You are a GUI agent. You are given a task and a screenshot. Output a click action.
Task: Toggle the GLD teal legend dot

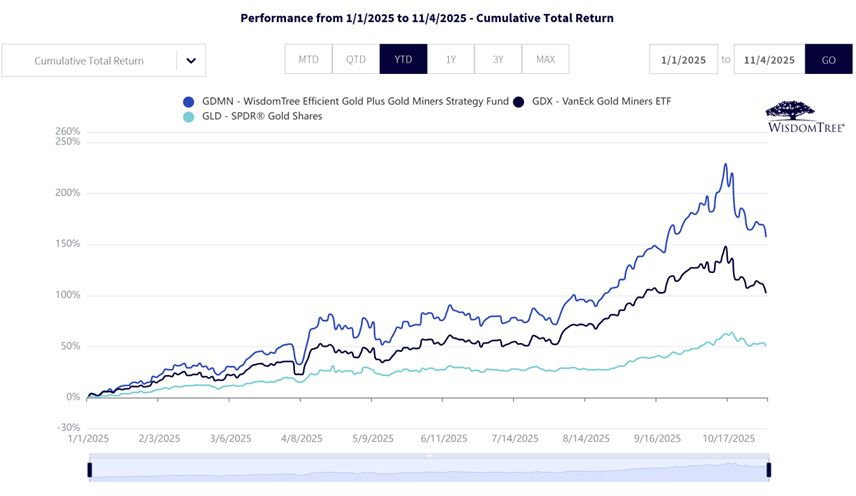pos(188,117)
